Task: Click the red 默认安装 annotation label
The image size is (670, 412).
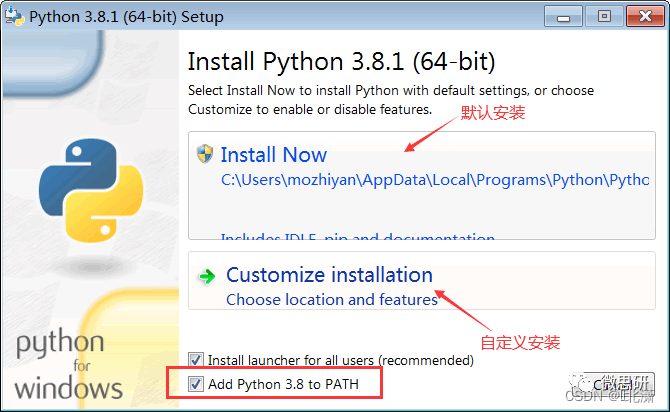Action: point(492,113)
